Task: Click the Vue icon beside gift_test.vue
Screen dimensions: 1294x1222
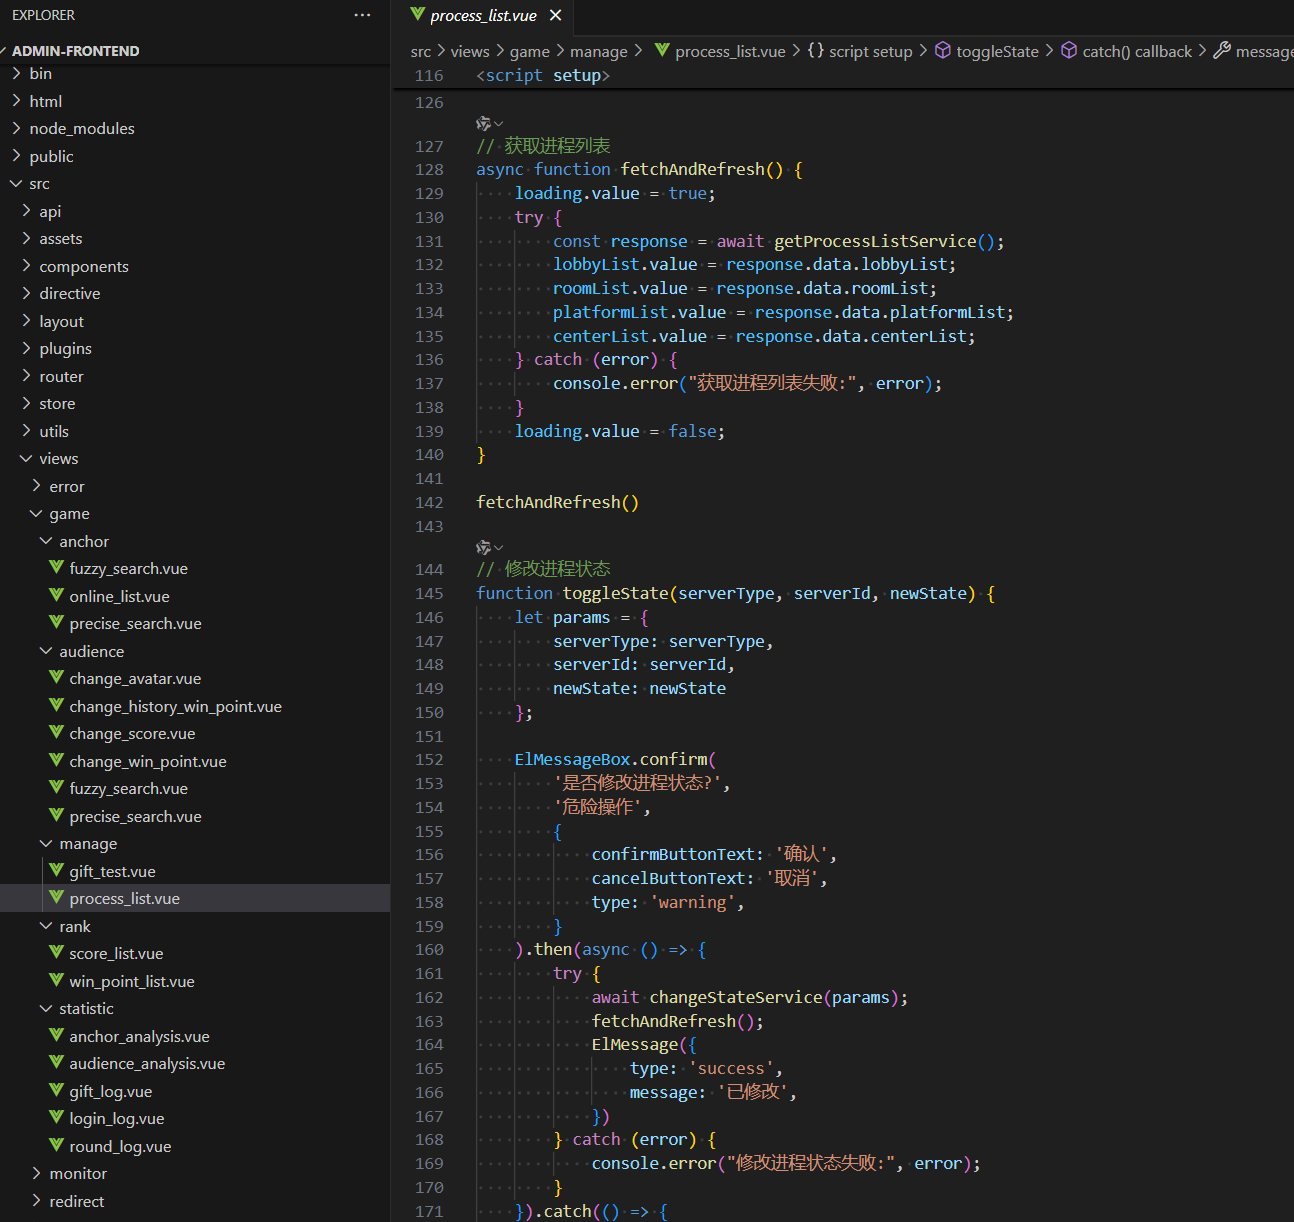Action: click(x=57, y=871)
